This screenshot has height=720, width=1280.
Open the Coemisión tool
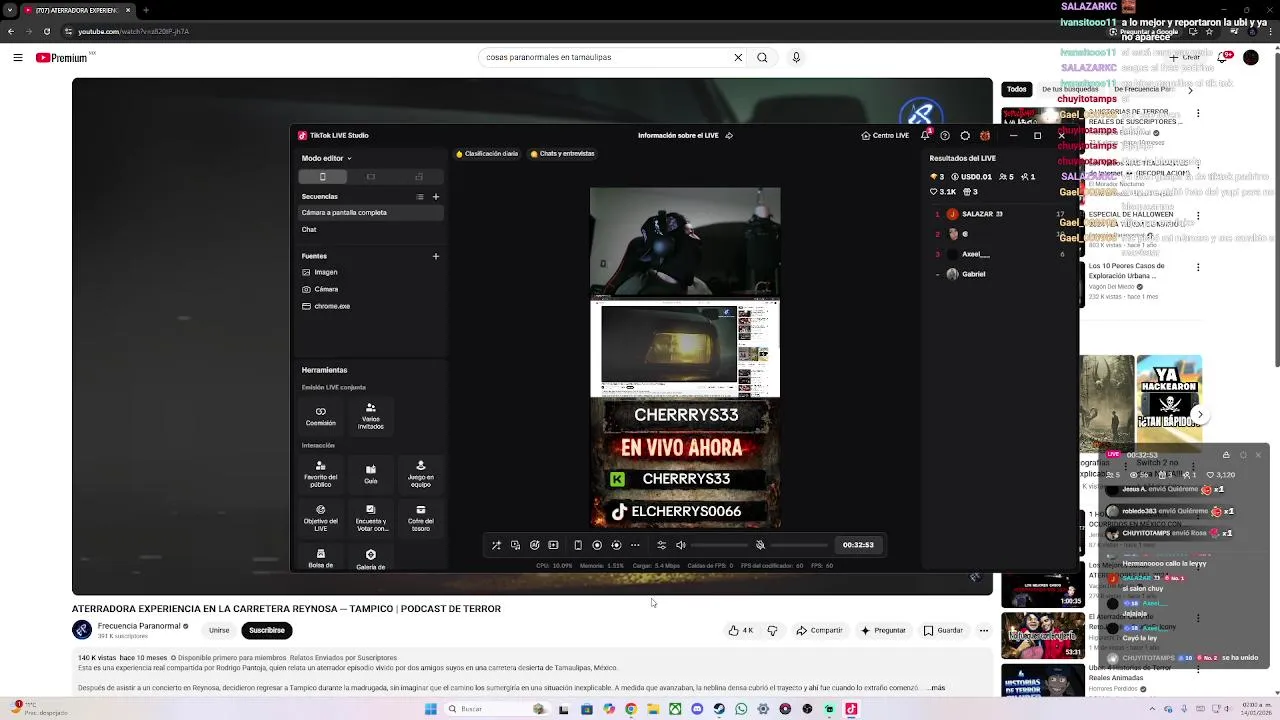[x=321, y=416]
